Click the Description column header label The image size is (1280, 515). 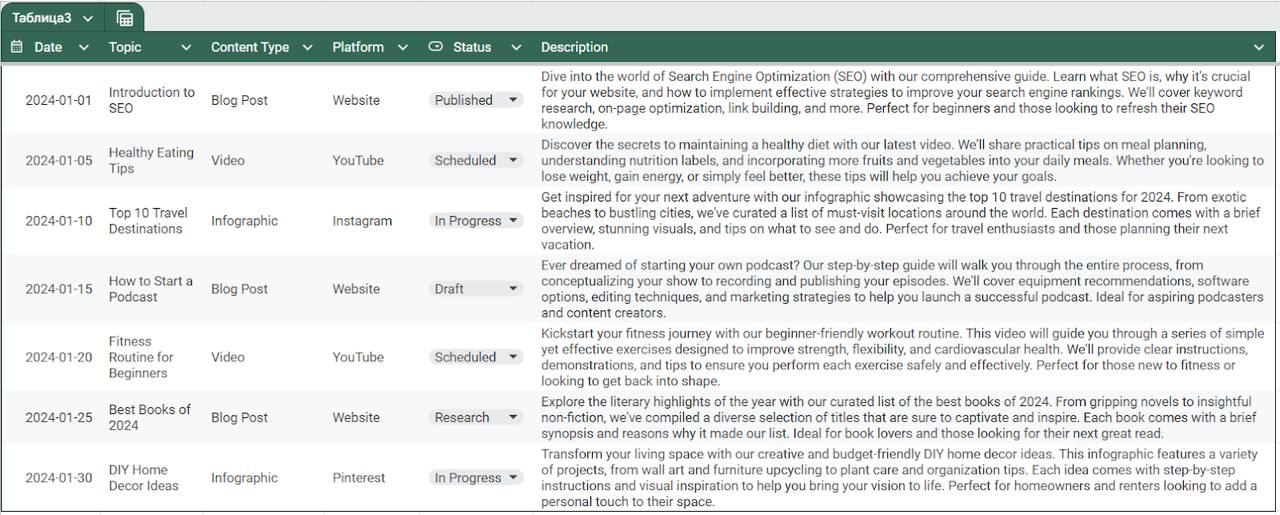(574, 47)
